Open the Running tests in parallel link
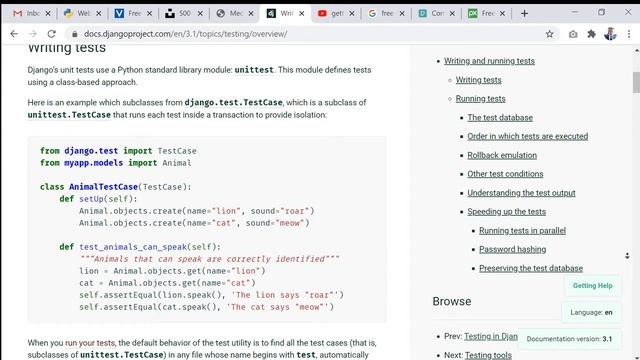 pos(522,231)
